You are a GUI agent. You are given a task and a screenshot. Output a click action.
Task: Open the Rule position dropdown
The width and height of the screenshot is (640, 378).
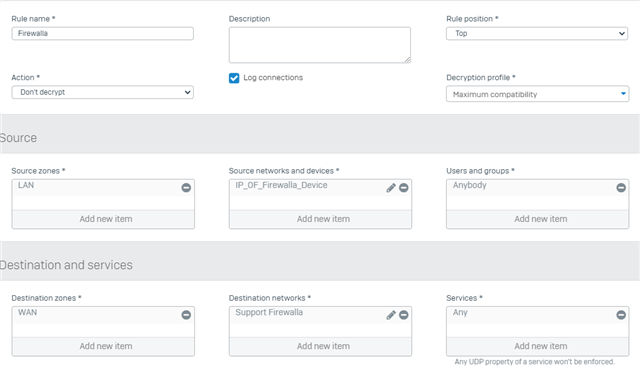point(537,33)
